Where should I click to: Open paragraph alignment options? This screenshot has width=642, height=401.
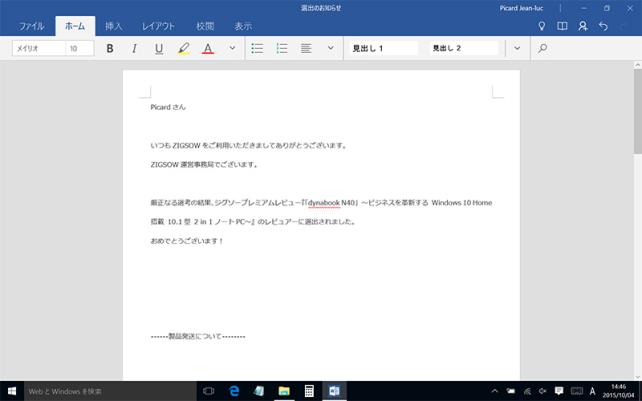[x=306, y=48]
